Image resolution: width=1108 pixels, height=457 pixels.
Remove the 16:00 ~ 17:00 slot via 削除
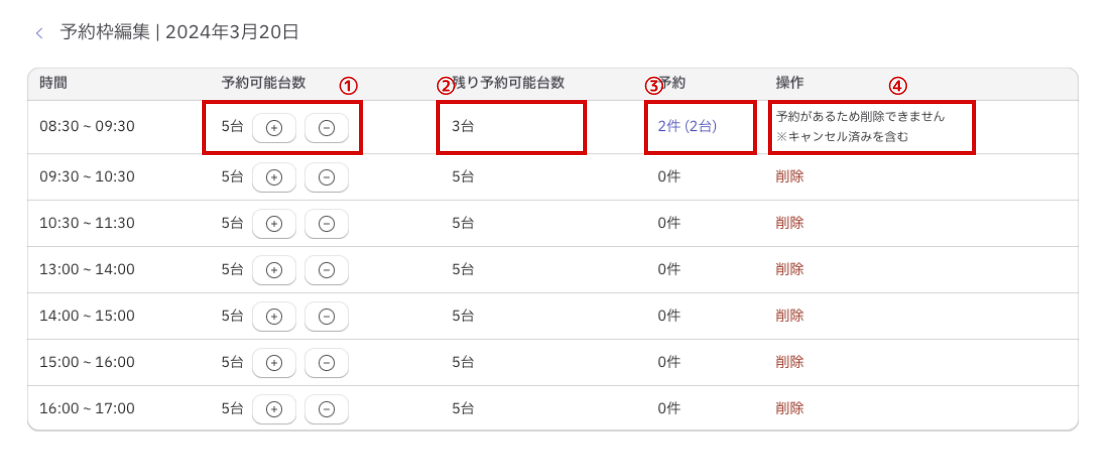click(789, 408)
